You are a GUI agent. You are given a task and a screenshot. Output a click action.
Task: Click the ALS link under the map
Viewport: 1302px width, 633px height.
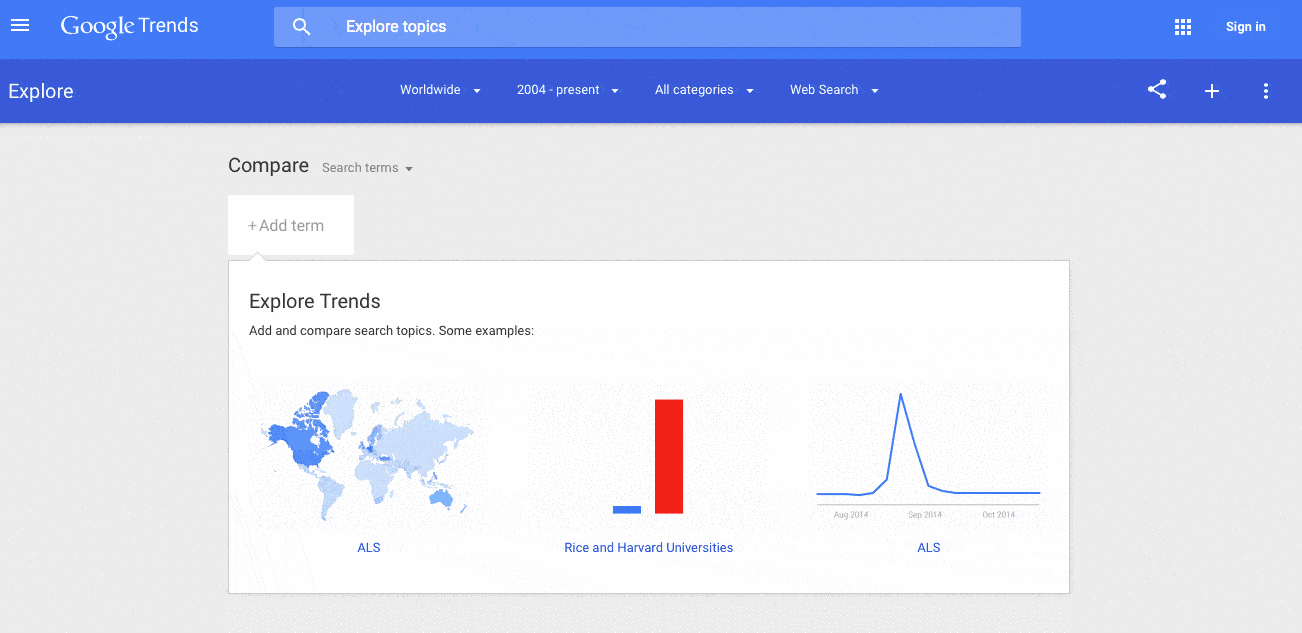tap(369, 548)
